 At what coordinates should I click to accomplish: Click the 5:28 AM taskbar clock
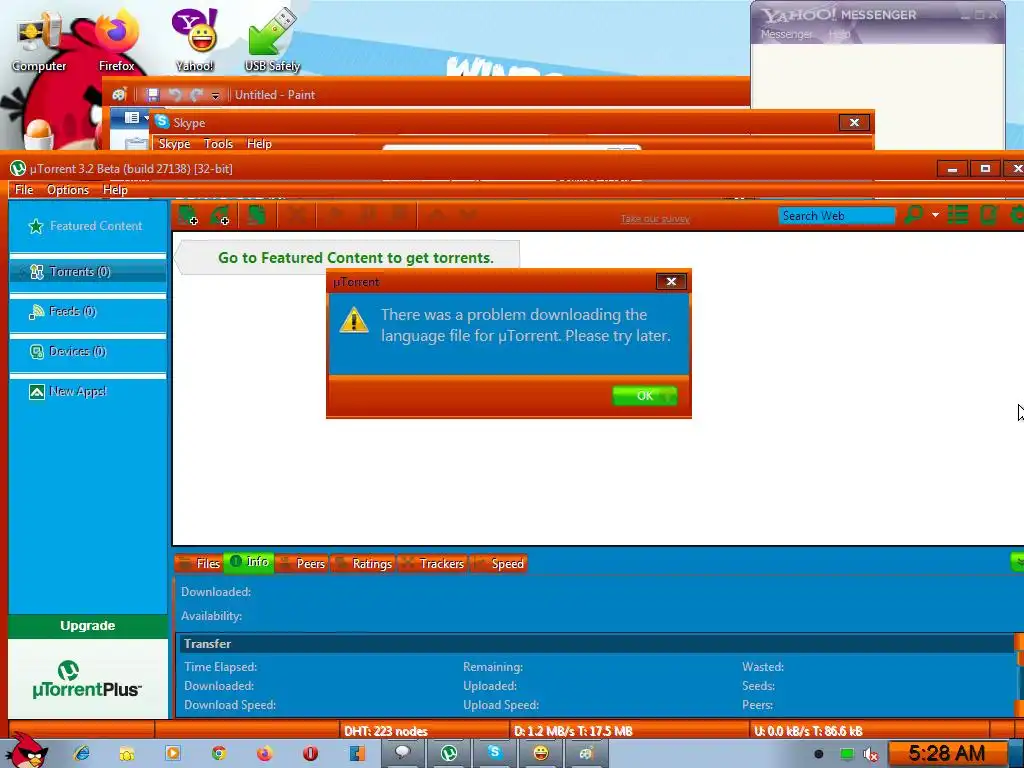[x=946, y=754]
